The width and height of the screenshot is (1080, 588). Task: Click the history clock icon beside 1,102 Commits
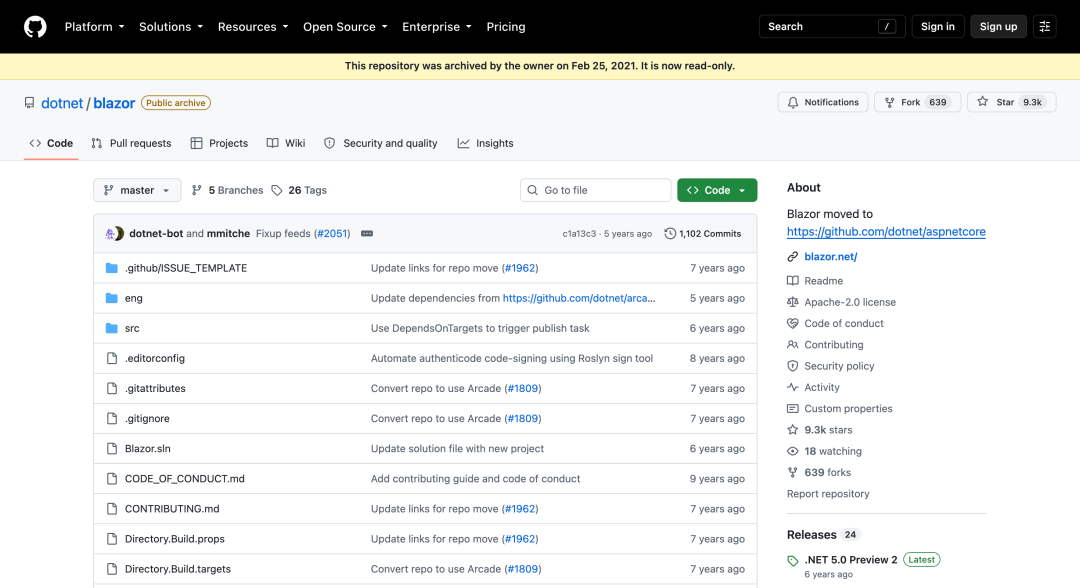[669, 233]
